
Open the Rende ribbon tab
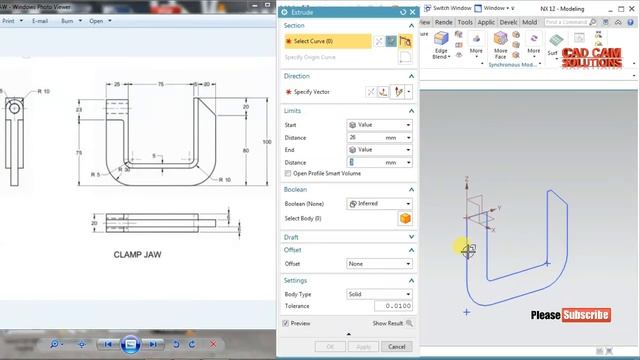click(444, 22)
